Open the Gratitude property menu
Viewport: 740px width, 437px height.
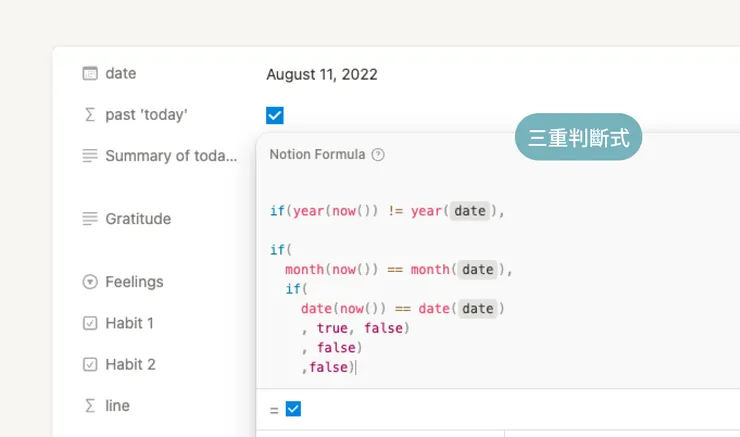click(138, 219)
